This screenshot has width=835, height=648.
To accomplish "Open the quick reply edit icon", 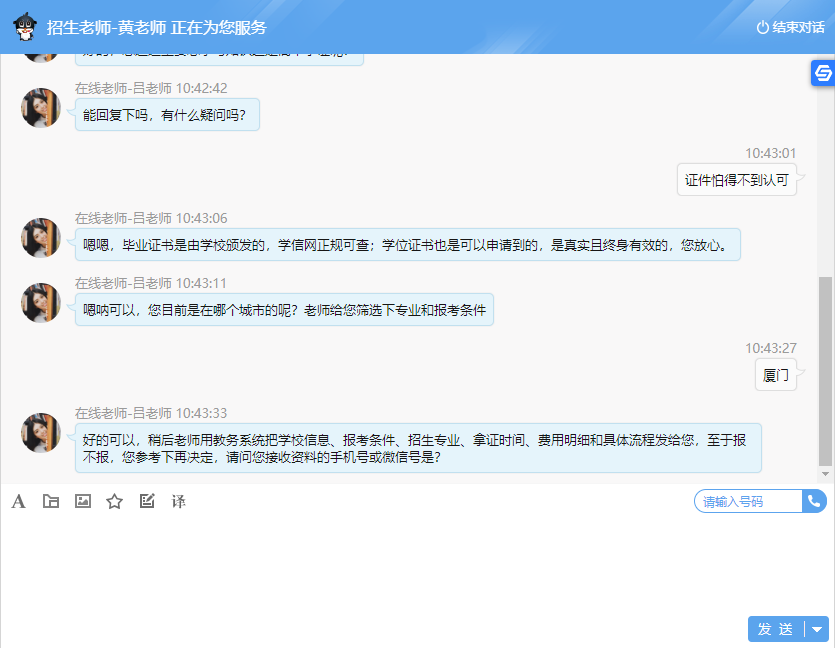I will tap(147, 501).
